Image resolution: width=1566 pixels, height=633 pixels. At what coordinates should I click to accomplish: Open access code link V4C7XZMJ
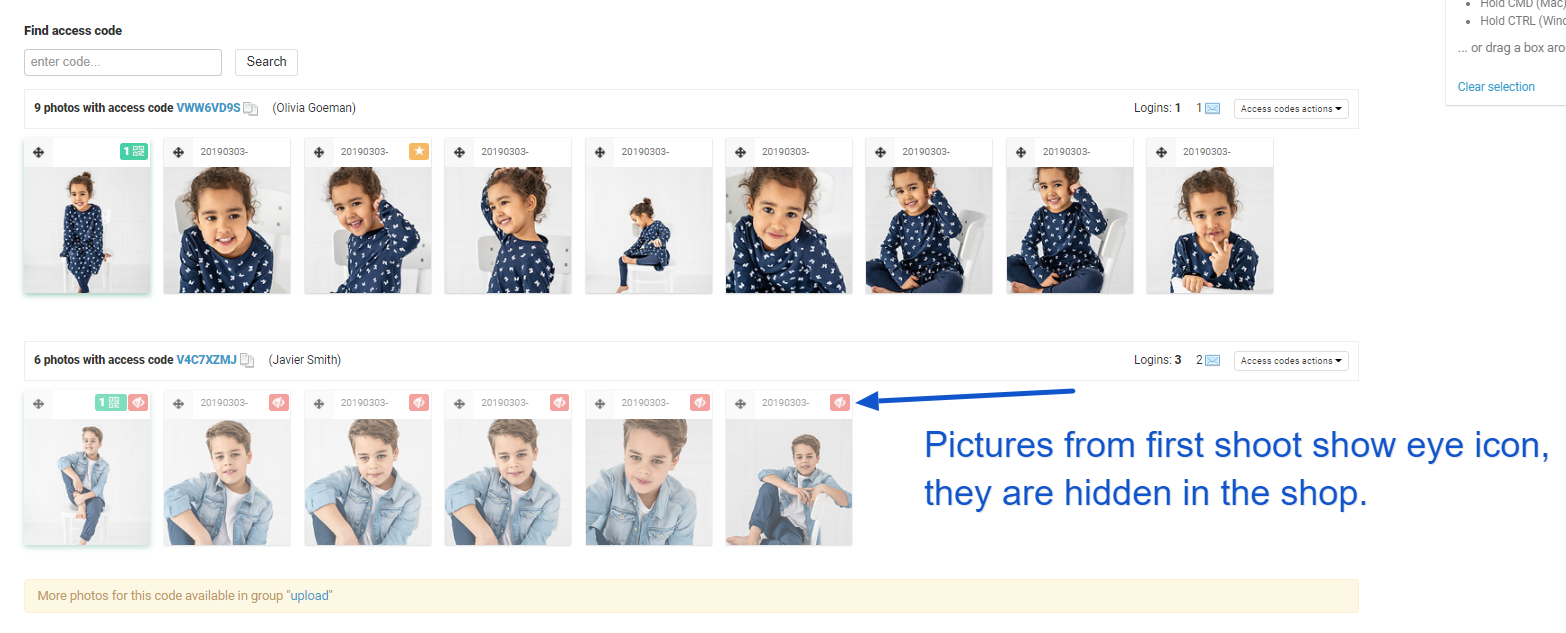(x=207, y=360)
